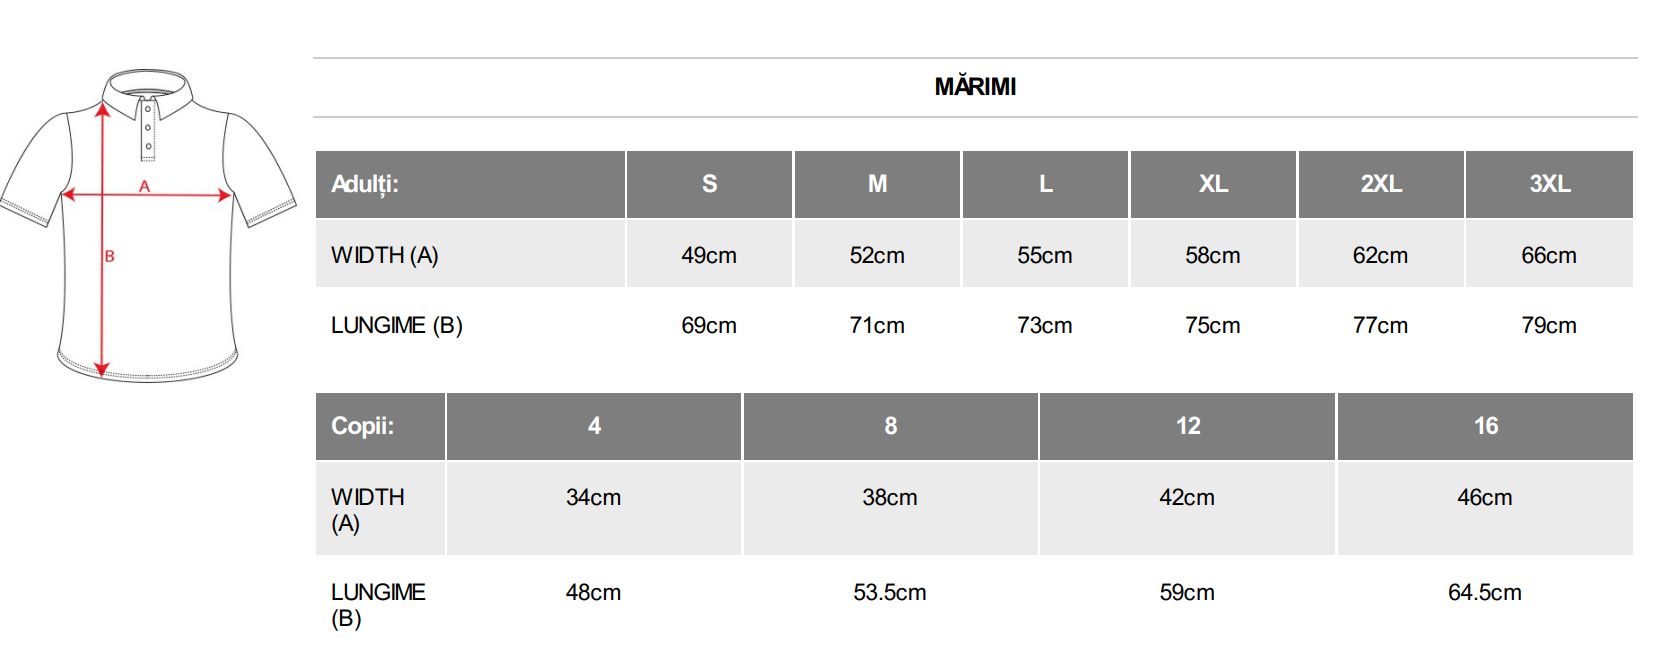Click the polo shirt measurement diagram

[x=148, y=226]
